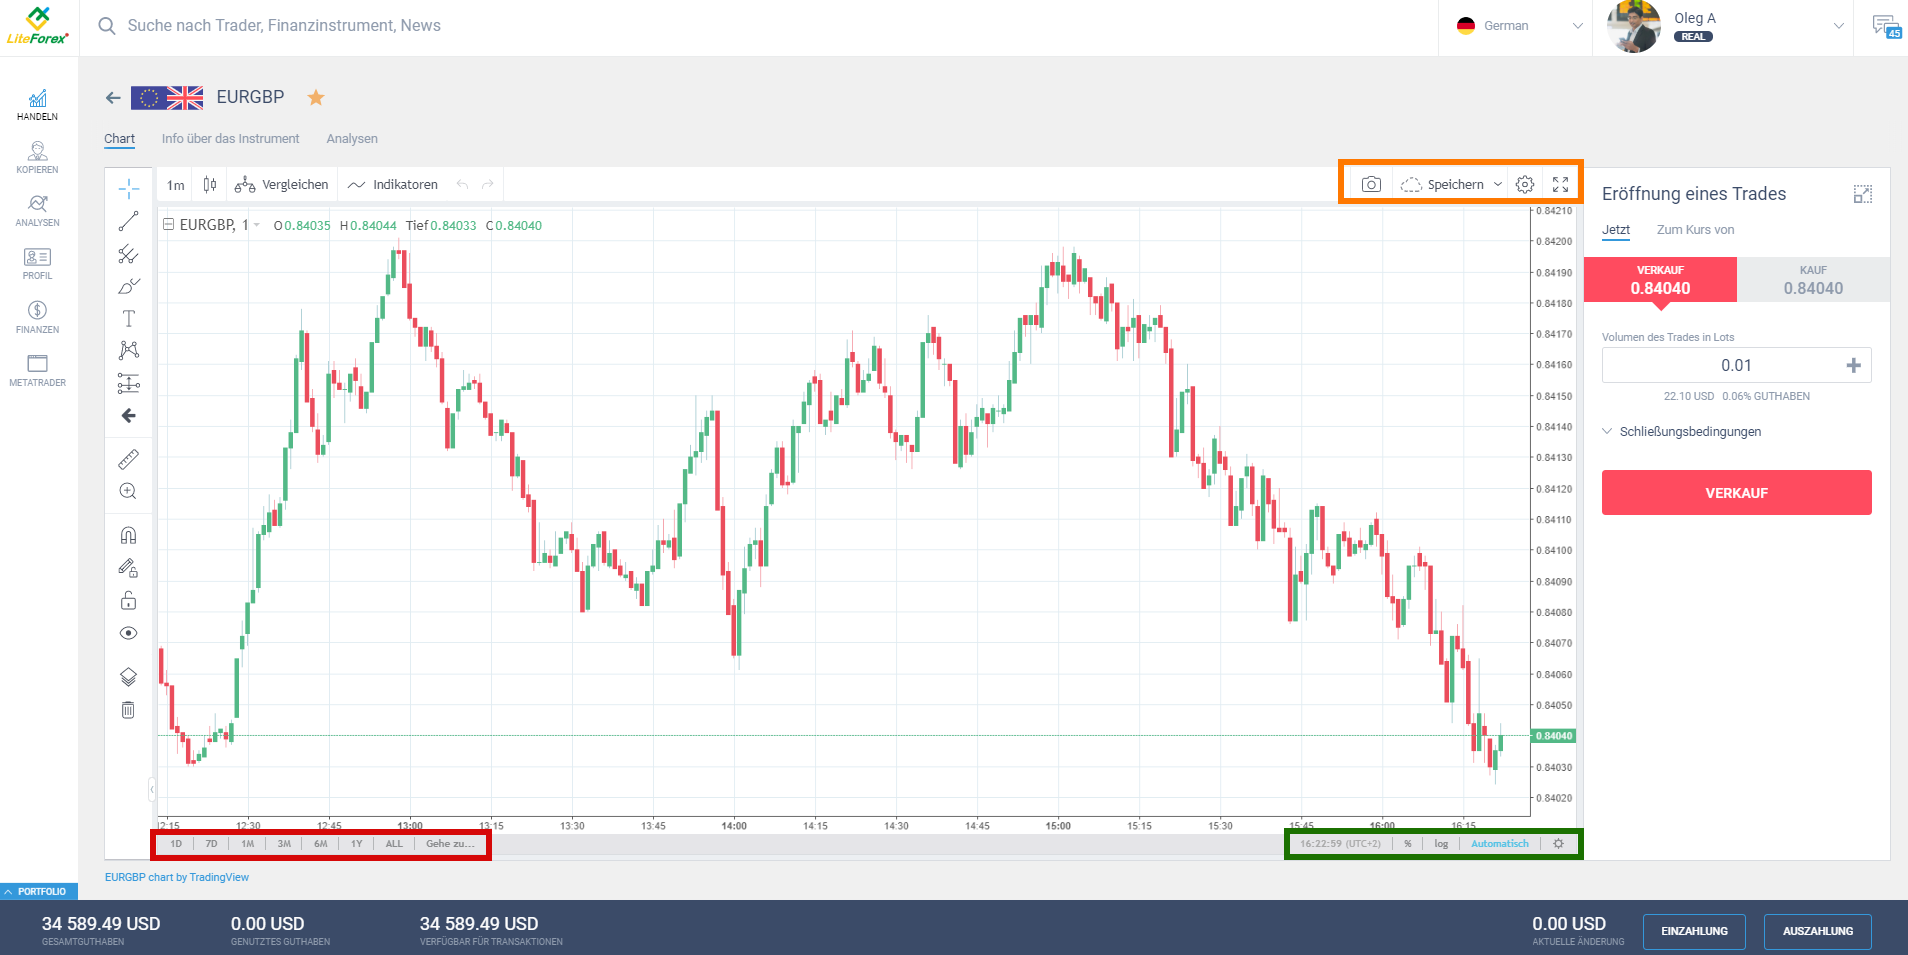Open the long/short position tool

[128, 383]
